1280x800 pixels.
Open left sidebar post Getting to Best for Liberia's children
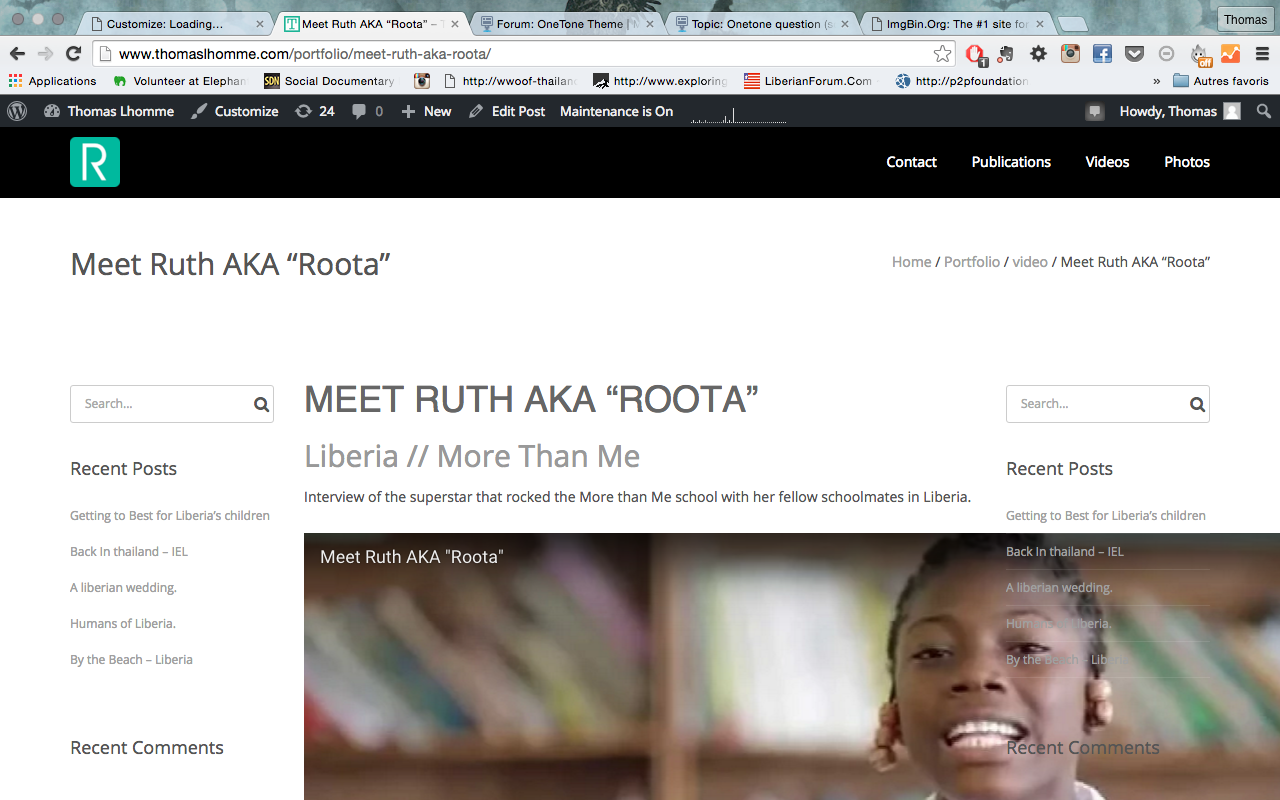170,516
